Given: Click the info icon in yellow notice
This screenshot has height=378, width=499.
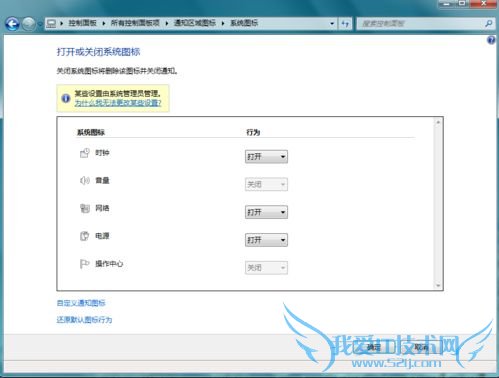Looking at the screenshot, I should click(x=66, y=98).
